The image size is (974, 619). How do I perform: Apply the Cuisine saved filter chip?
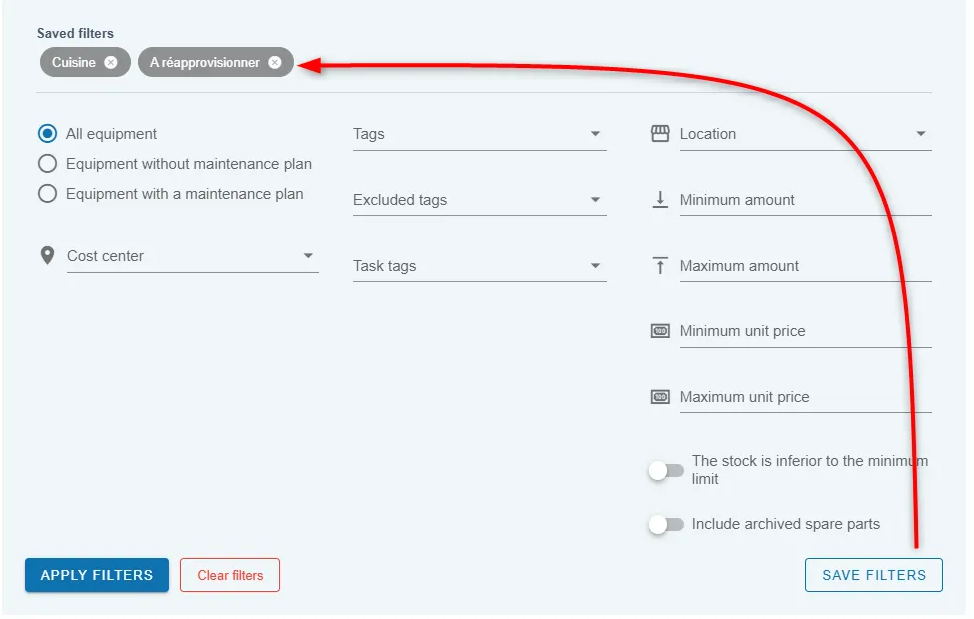point(73,63)
